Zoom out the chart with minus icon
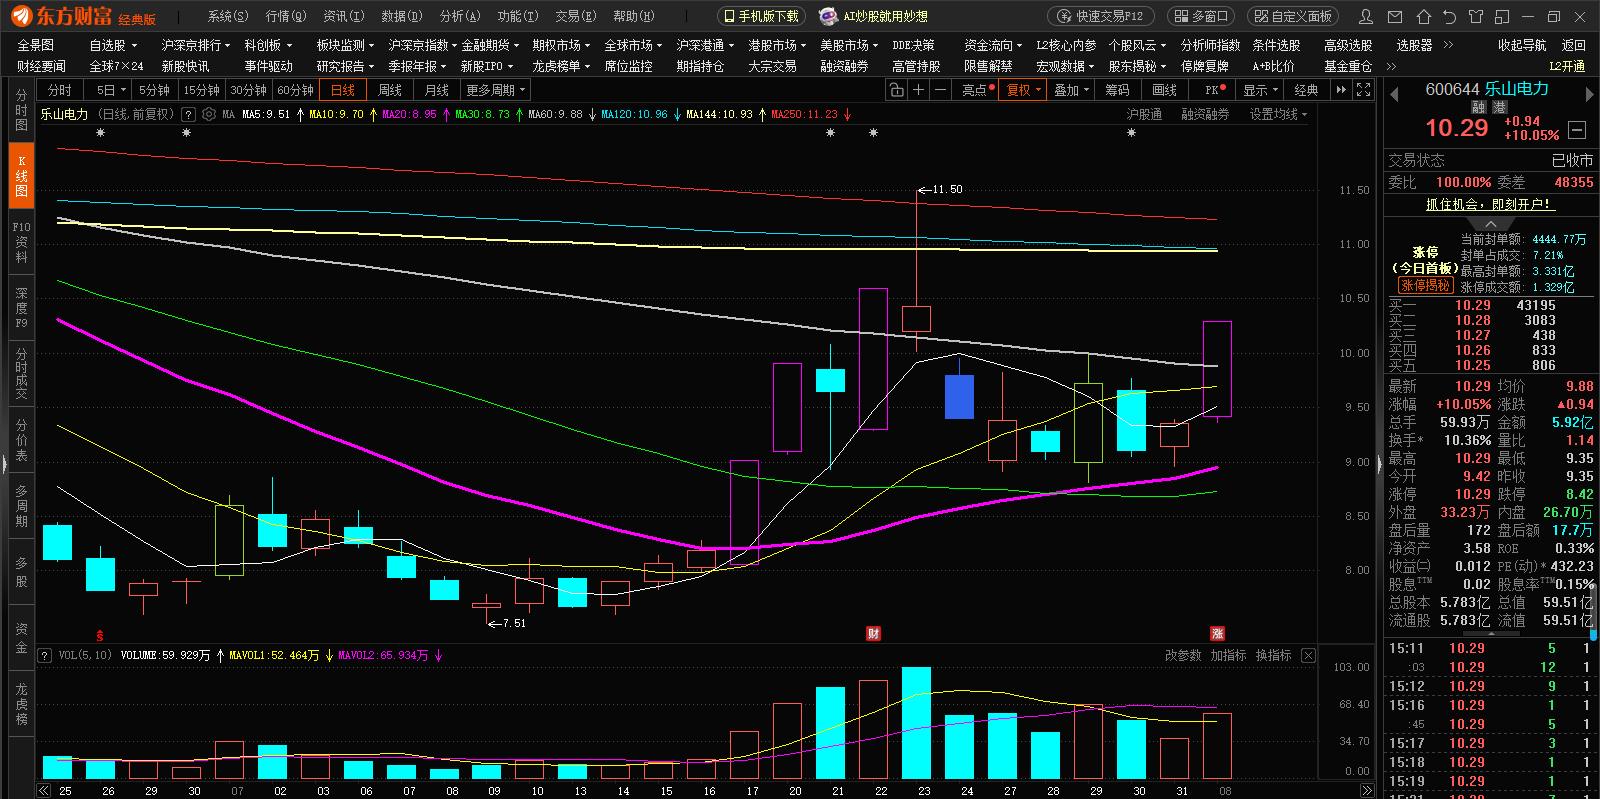The image size is (1600, 799). click(941, 90)
